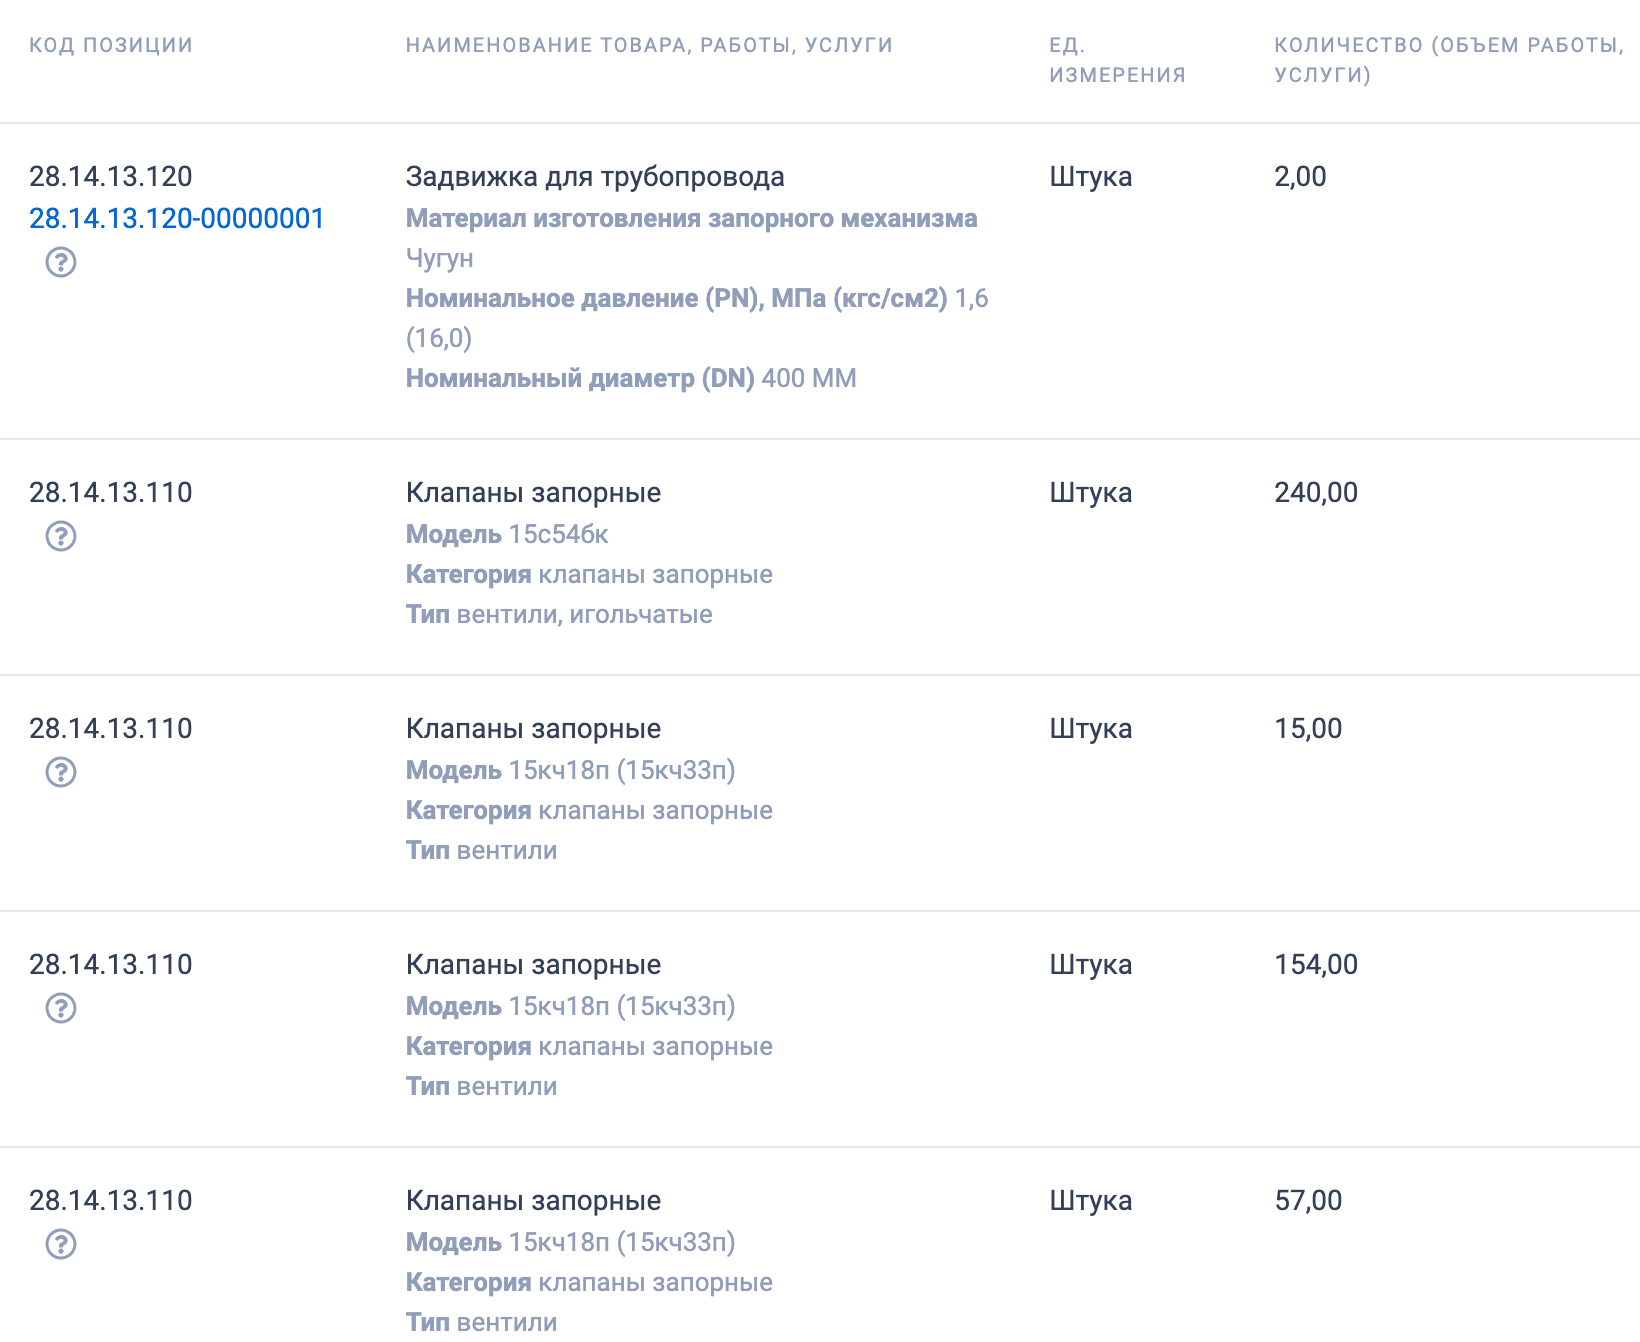Click 'Номинальный диаметр (DN) 400 ММ' attribute
1640x1342 pixels.
coord(631,379)
